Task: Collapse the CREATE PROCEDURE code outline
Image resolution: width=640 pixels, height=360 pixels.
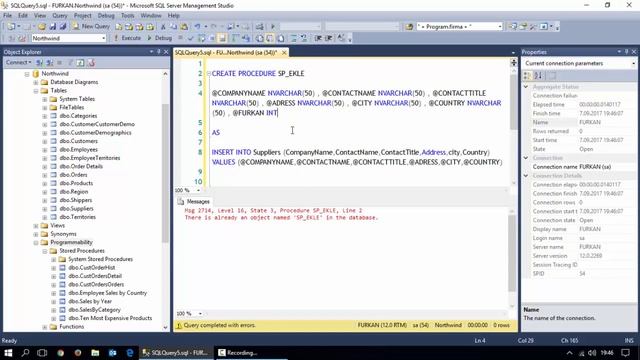Action: (x=209, y=73)
